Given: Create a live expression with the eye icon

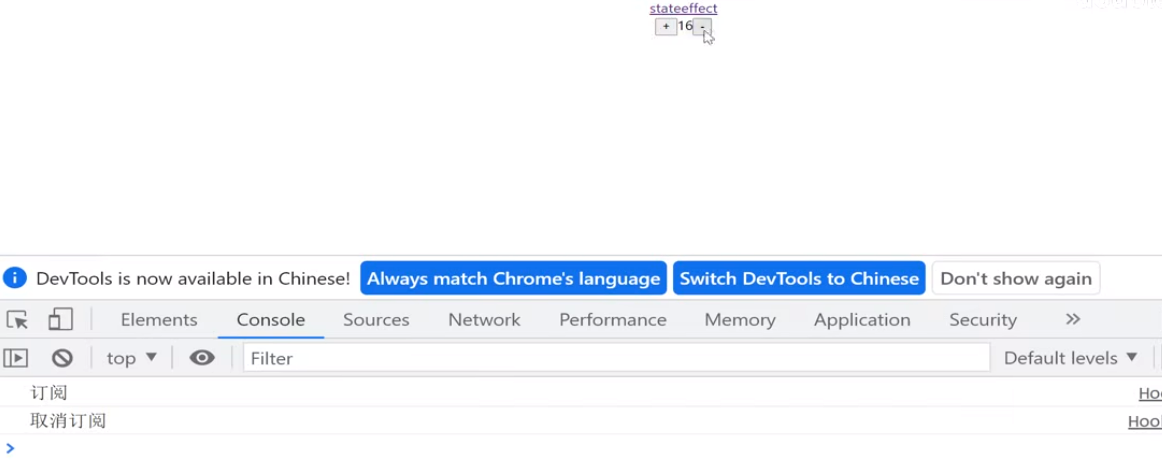Looking at the screenshot, I should point(202,358).
